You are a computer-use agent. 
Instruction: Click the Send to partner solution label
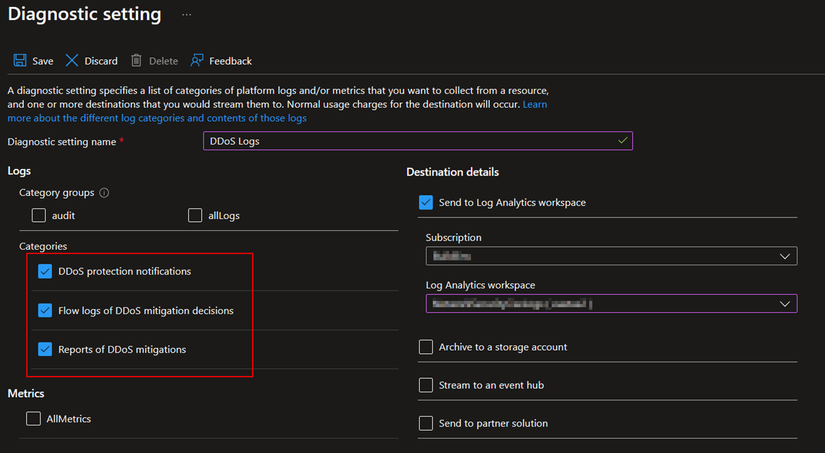(x=494, y=424)
